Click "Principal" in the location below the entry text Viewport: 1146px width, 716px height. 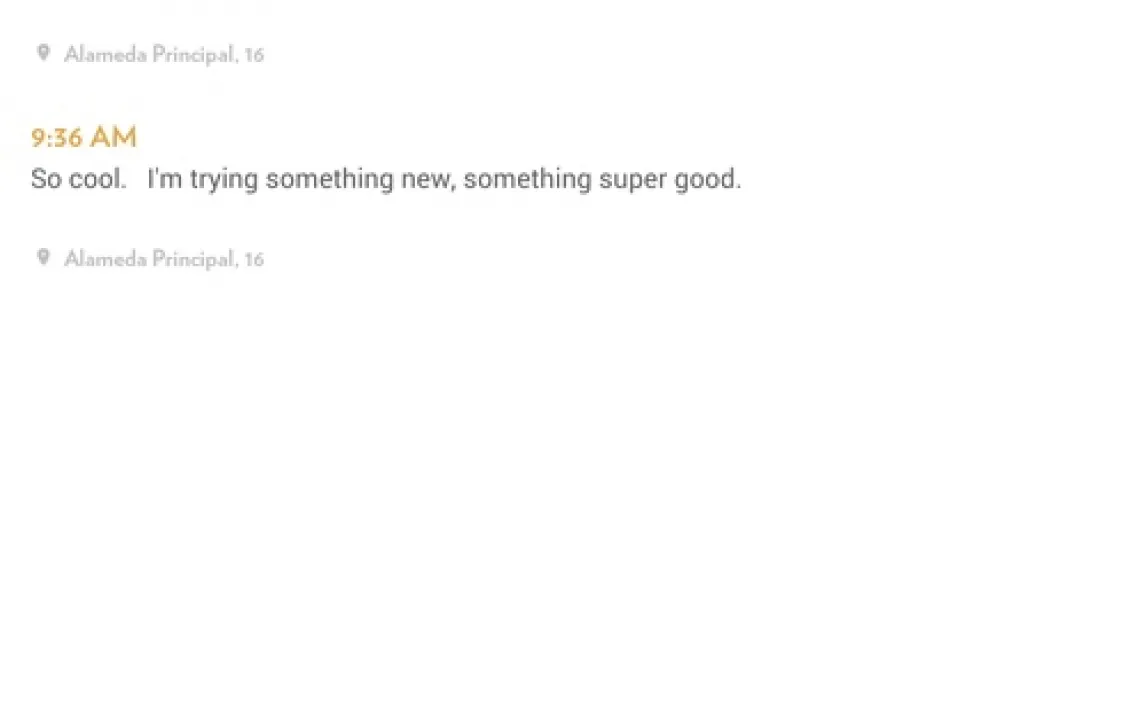(x=195, y=260)
